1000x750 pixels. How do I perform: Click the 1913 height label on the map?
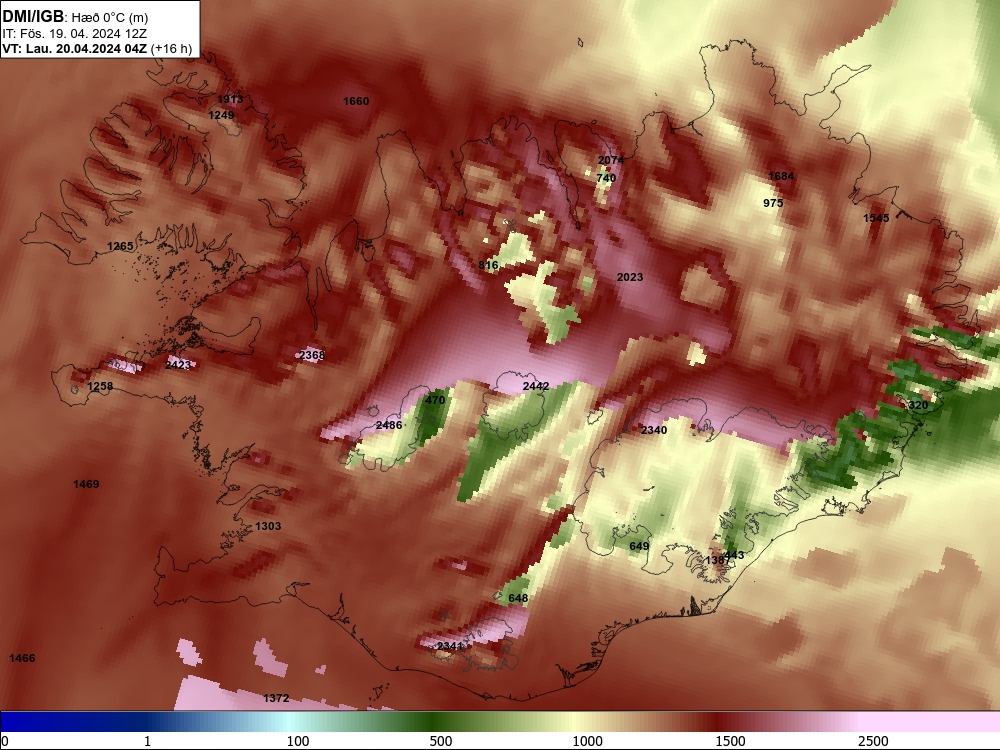point(230,99)
